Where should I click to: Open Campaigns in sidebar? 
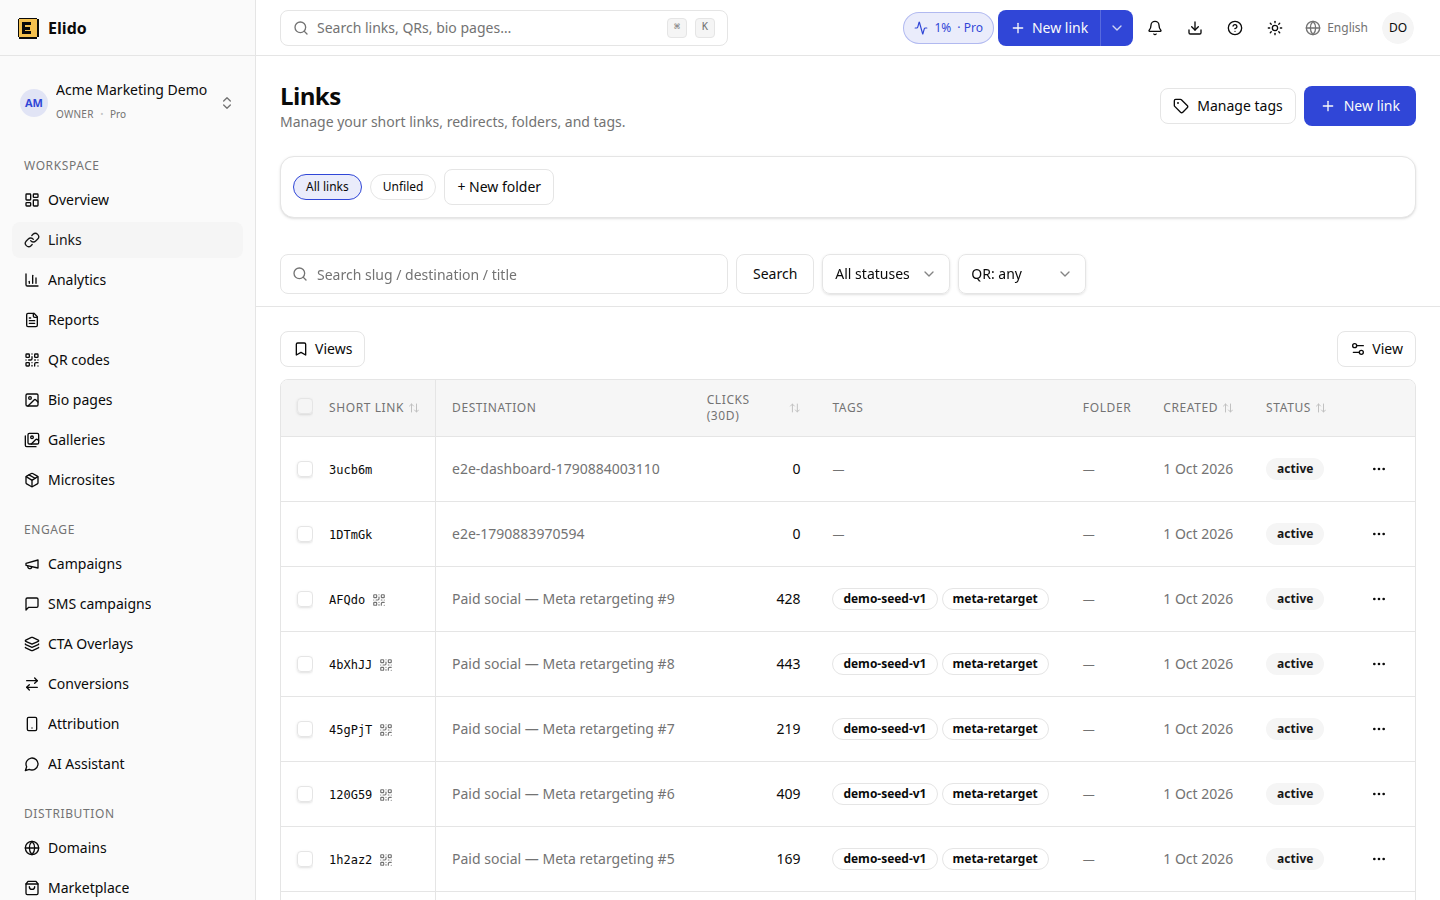(127, 564)
